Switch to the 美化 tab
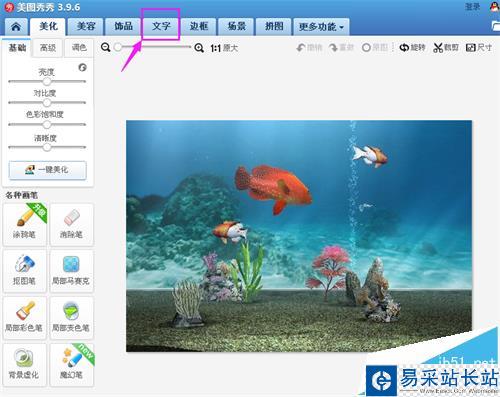This screenshot has height=397, width=500. 48,26
